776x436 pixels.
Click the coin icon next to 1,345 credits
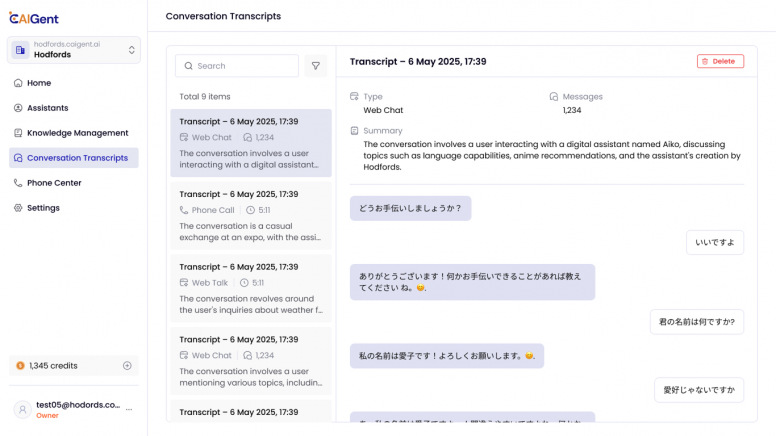[20, 366]
